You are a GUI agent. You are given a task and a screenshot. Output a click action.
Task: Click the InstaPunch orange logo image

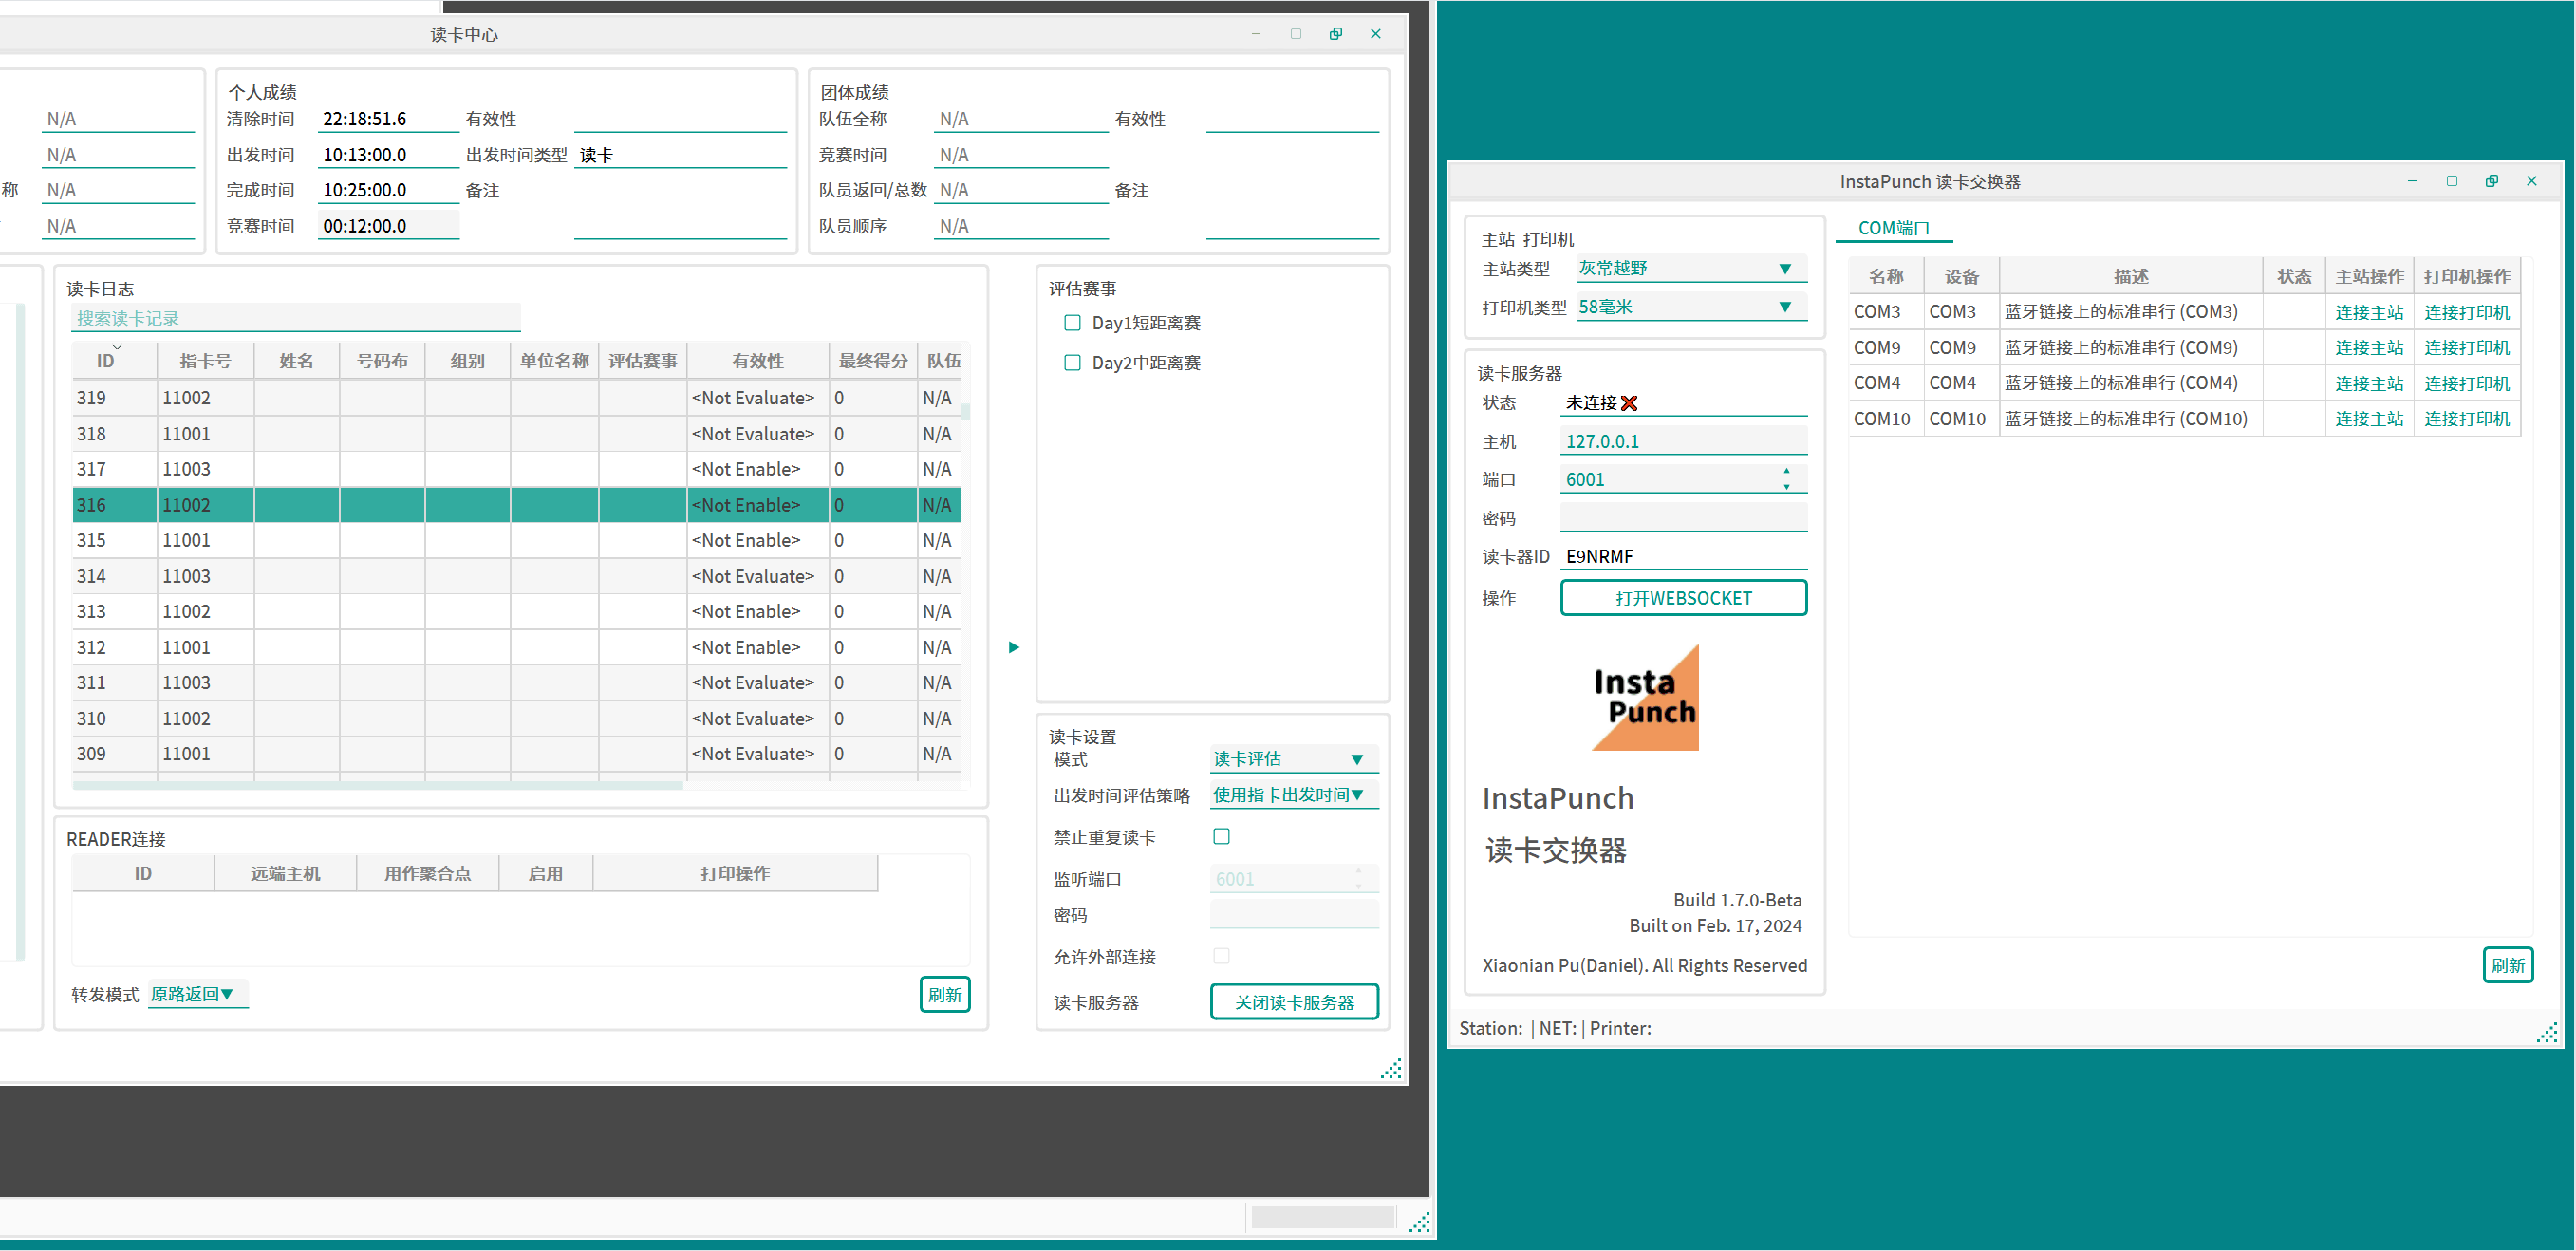1645,697
